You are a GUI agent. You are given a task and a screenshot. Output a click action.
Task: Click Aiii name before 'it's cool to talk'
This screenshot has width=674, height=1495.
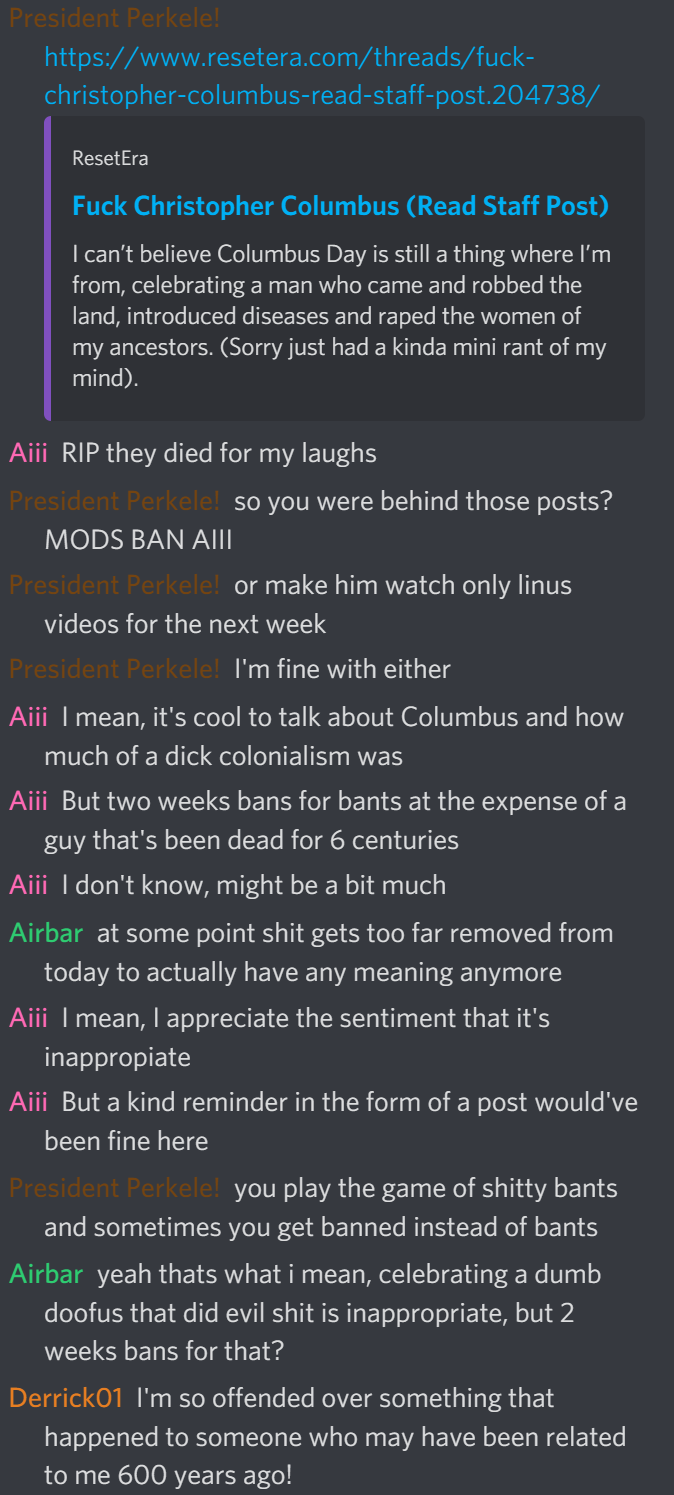point(28,717)
